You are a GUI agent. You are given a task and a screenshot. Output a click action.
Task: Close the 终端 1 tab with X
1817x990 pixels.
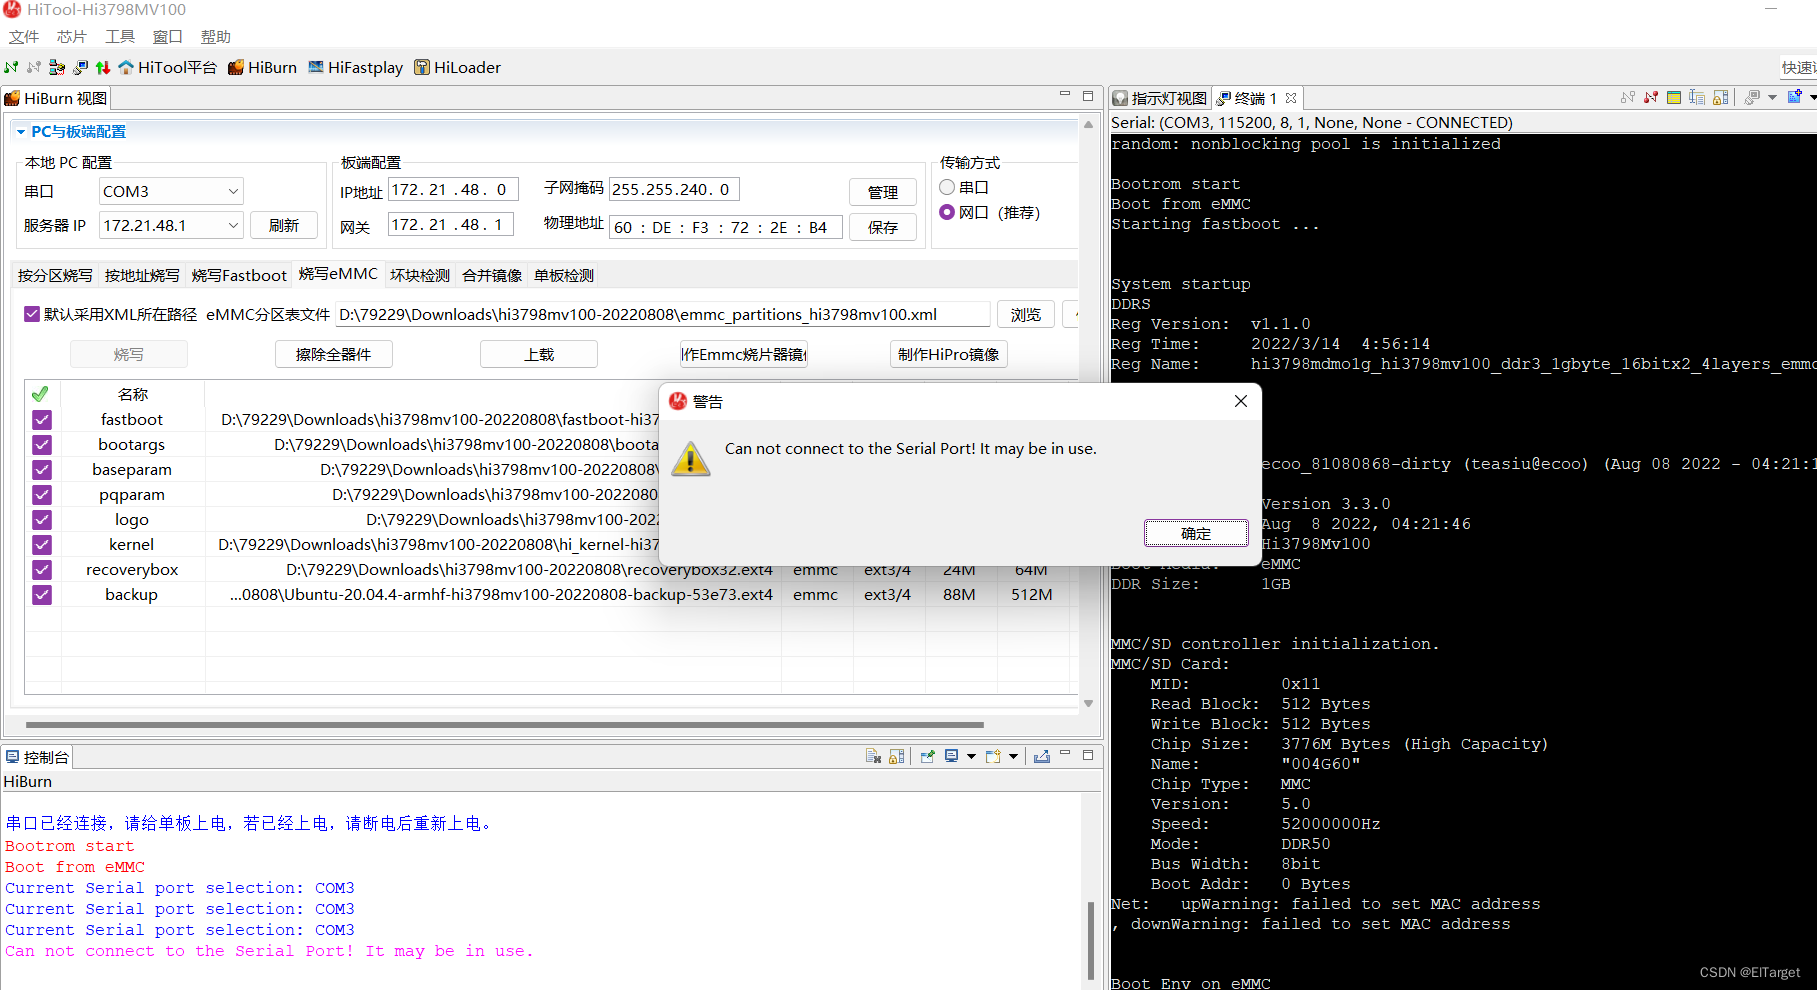tap(1291, 98)
